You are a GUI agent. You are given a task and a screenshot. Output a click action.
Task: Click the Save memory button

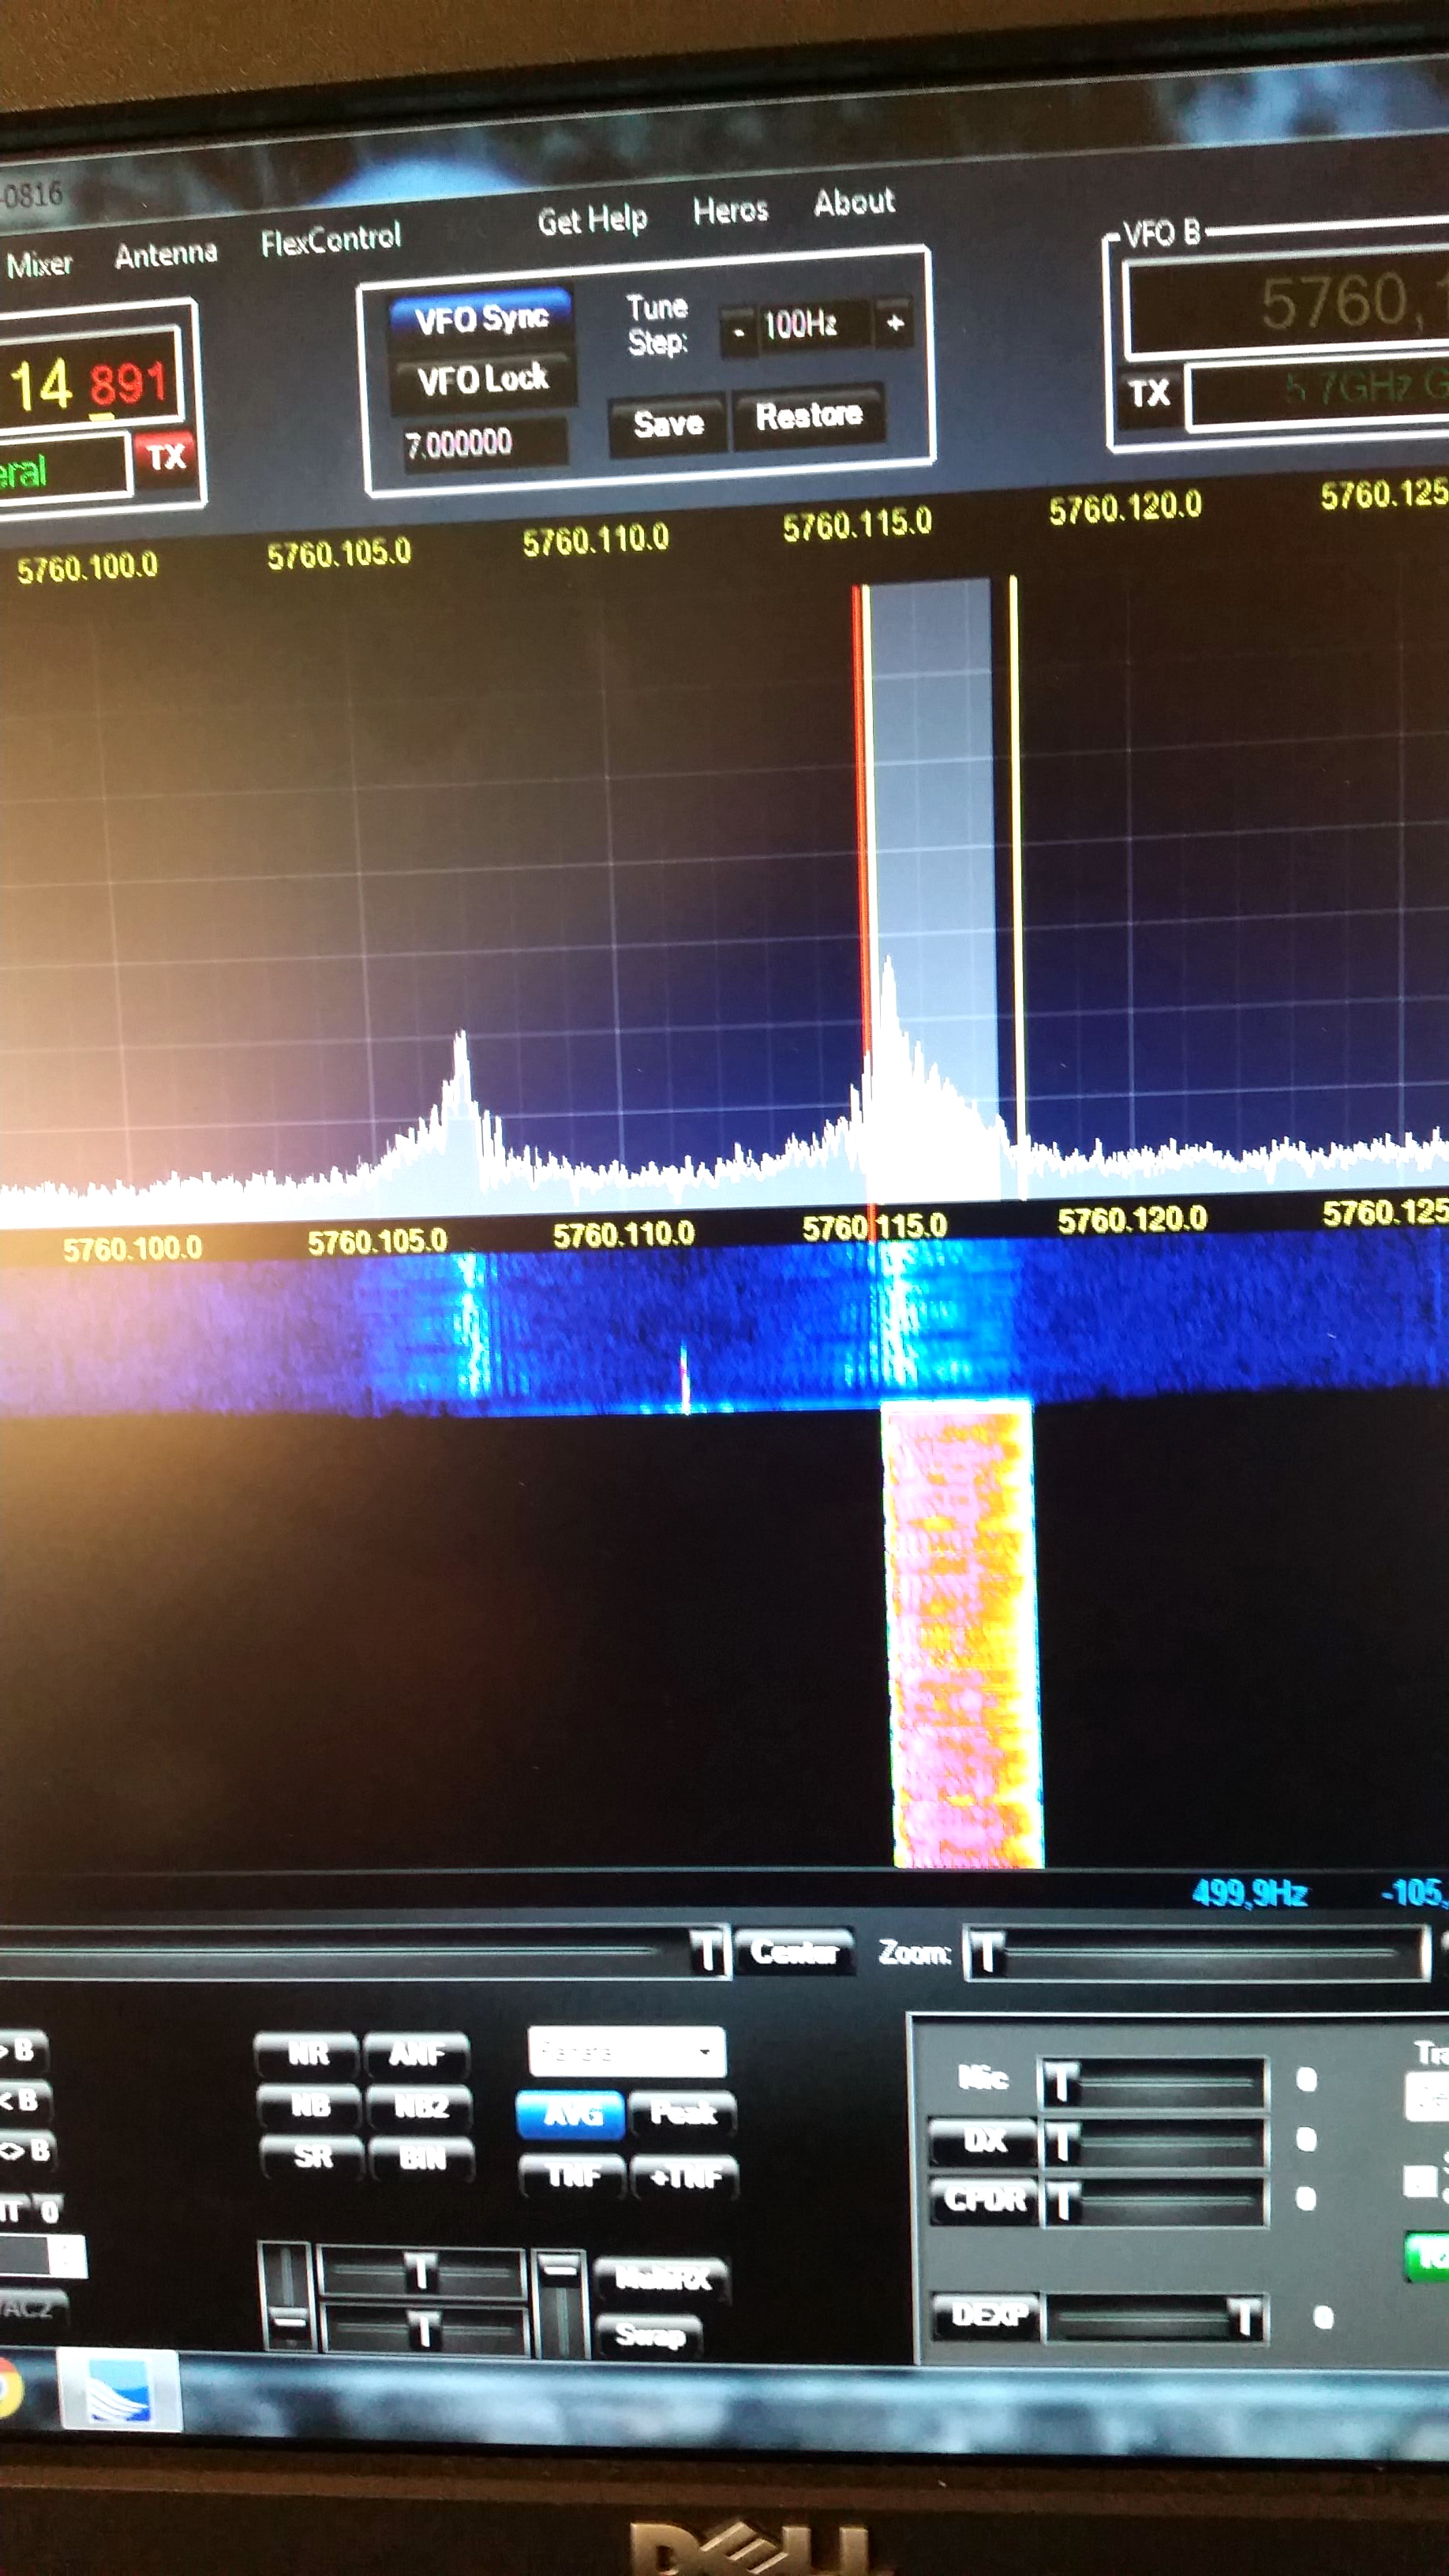click(x=668, y=424)
